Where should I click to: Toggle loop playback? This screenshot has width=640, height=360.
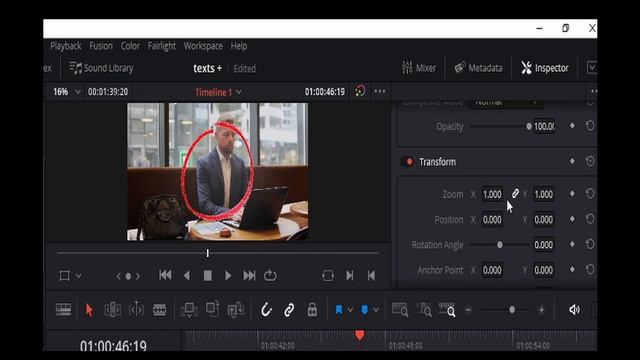[x=270, y=276]
